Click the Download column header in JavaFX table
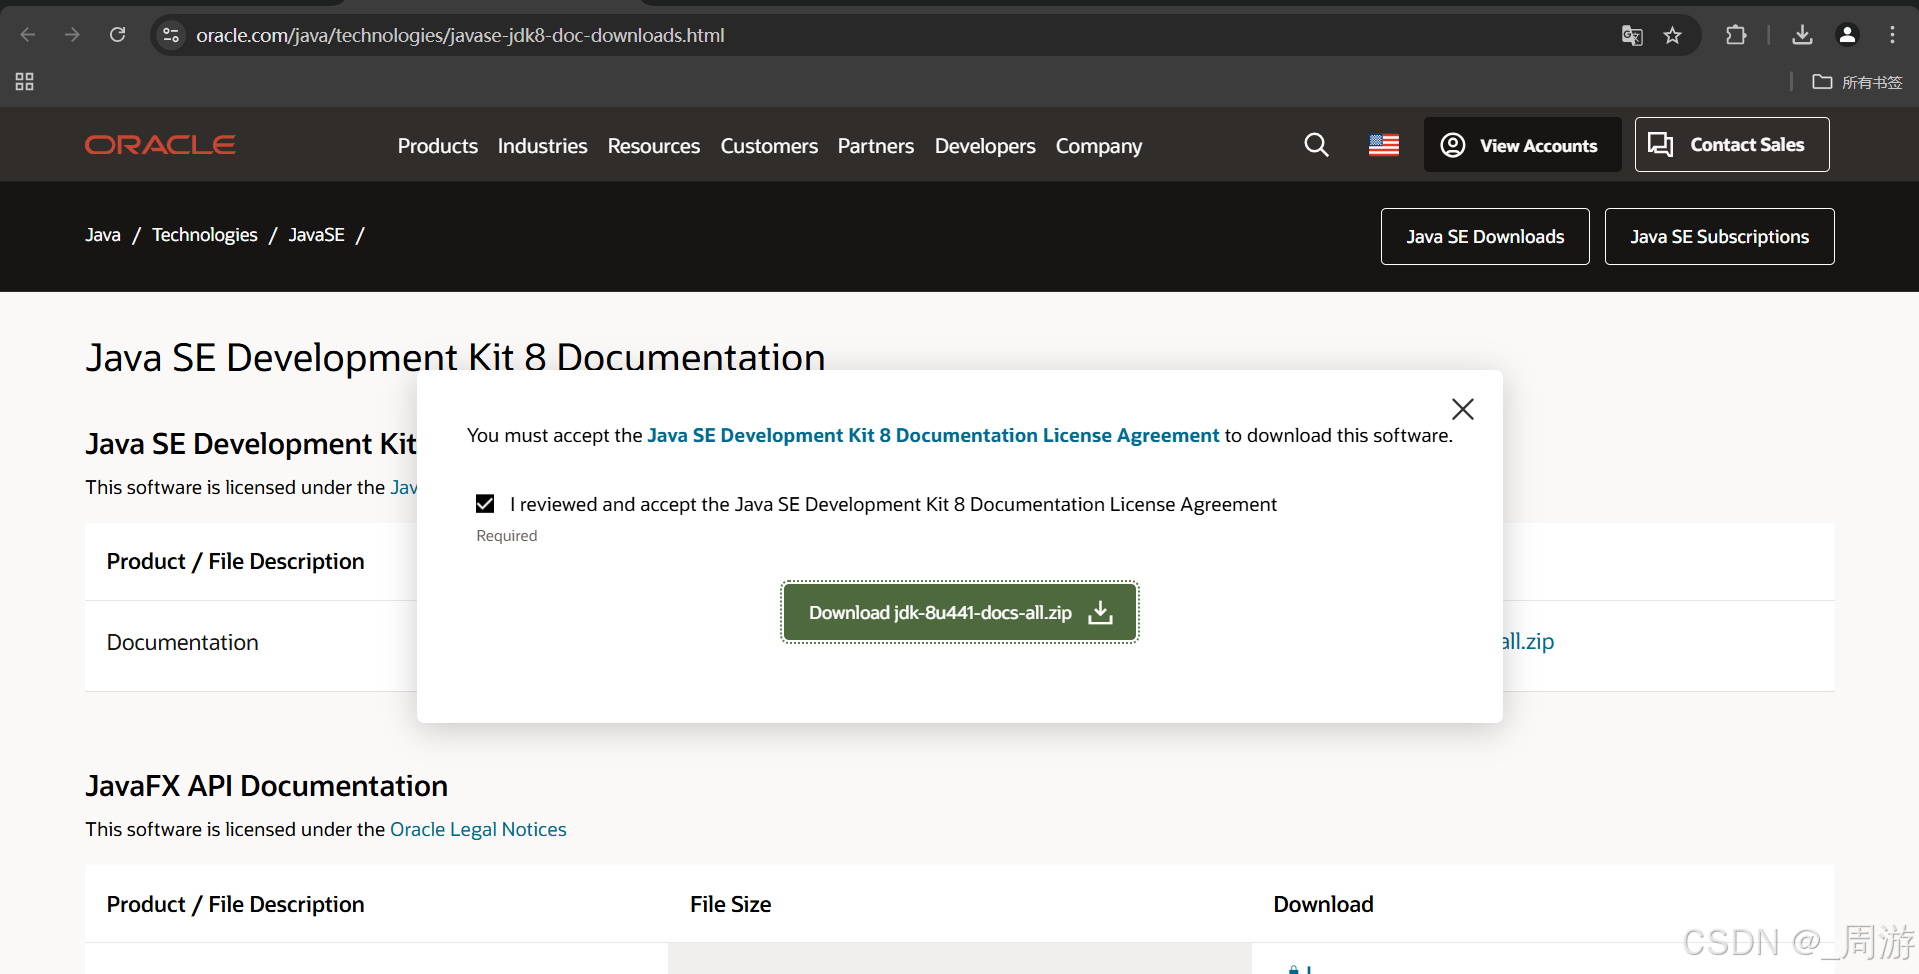The width and height of the screenshot is (1919, 974). coord(1323,904)
